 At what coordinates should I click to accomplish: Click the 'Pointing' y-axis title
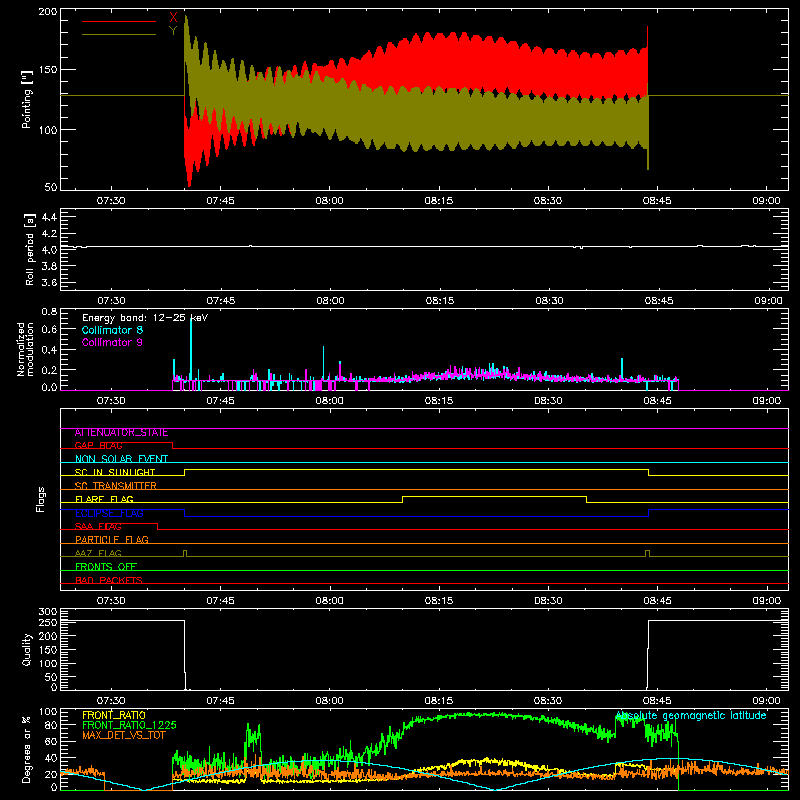27,99
